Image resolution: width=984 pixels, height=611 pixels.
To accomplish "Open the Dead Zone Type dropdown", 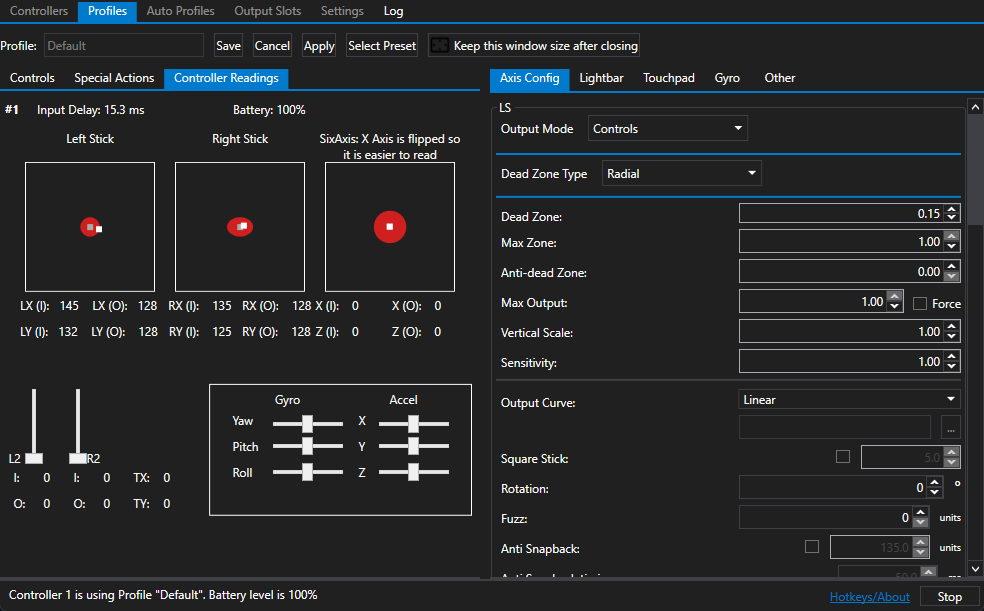I will point(681,172).
